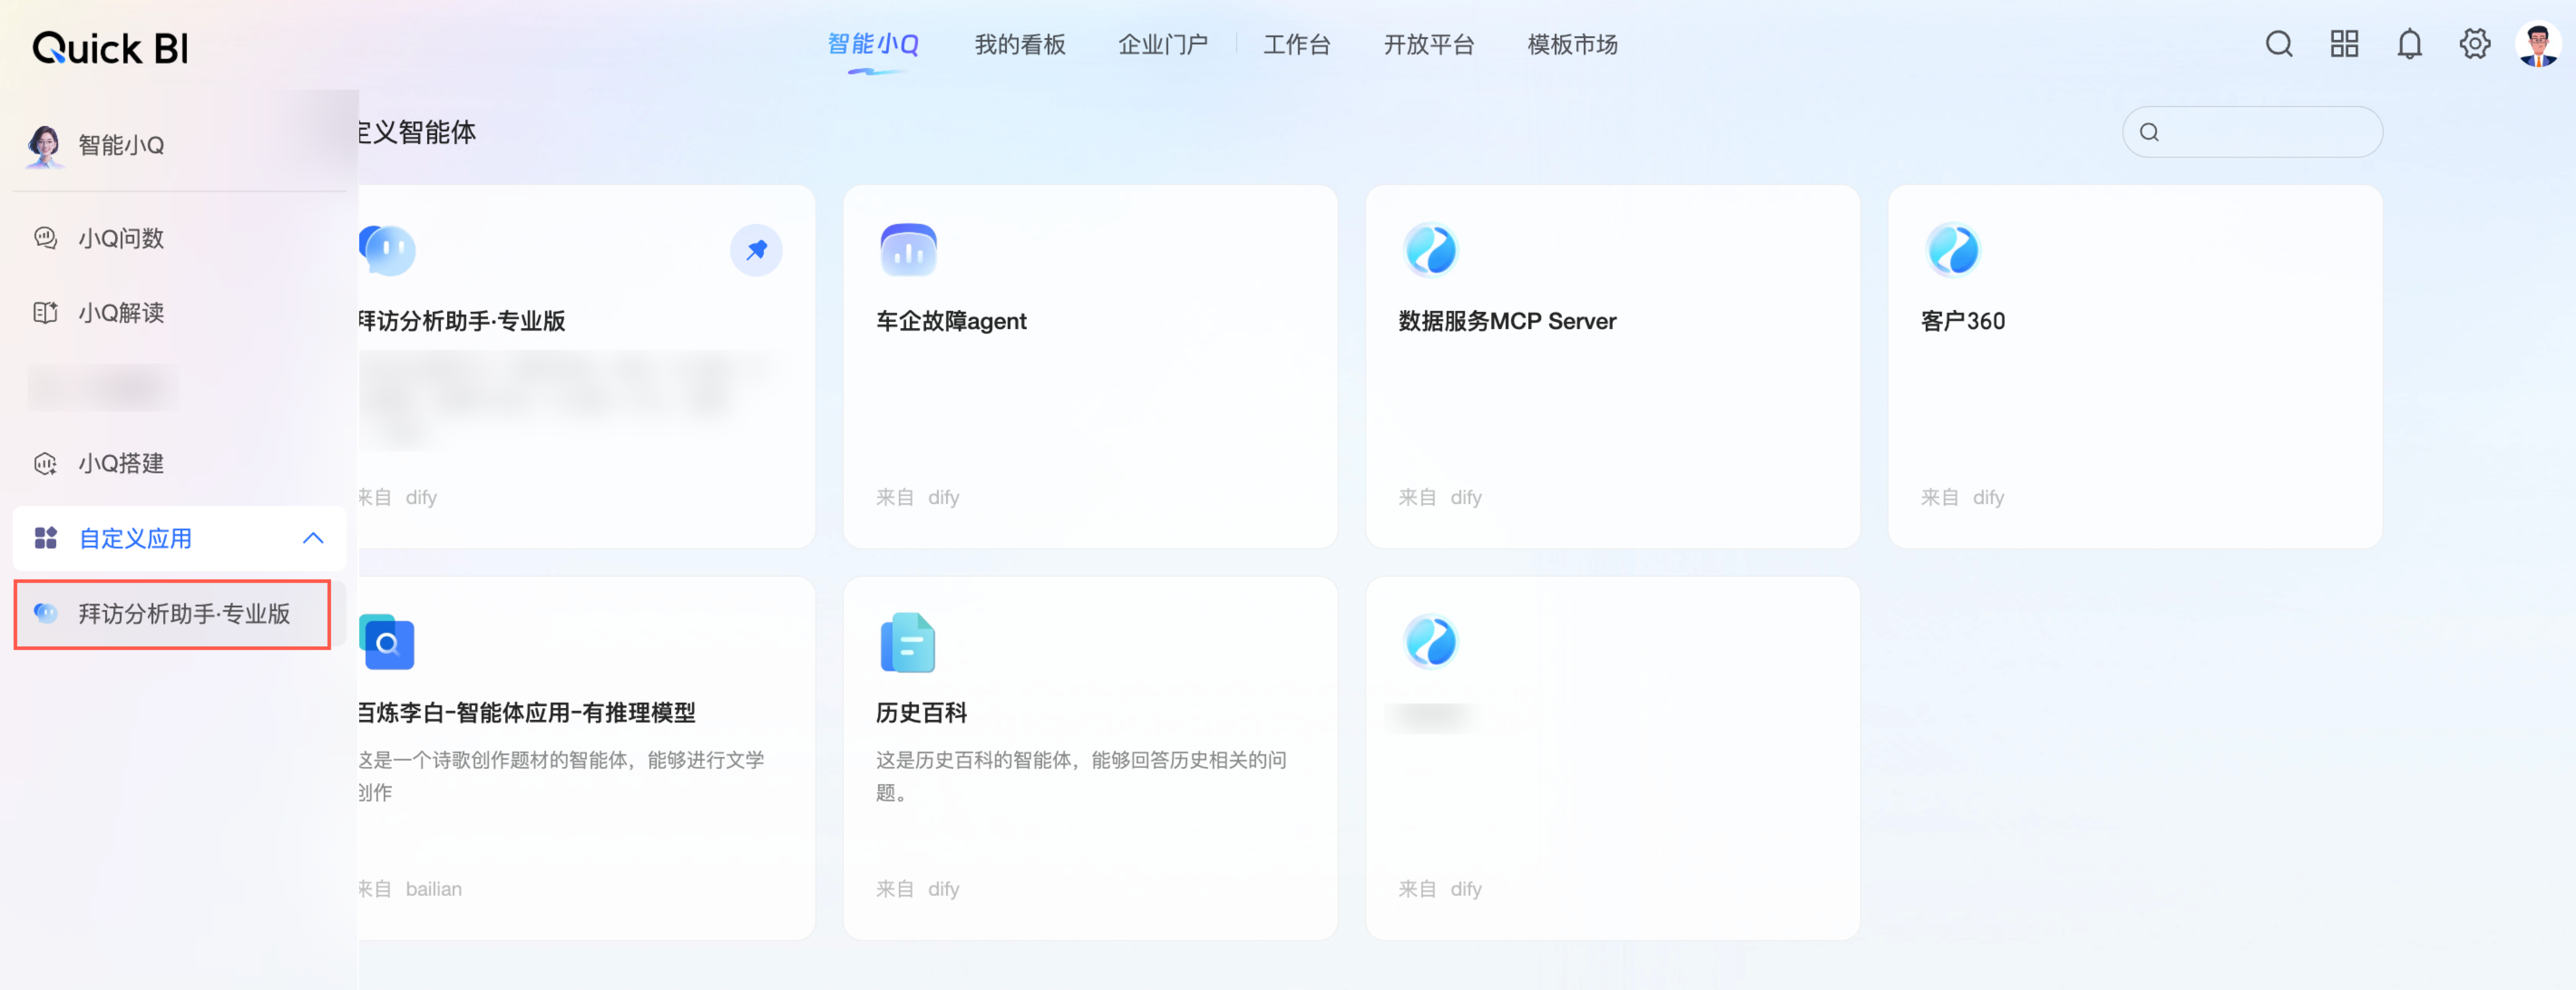The image size is (2576, 990).
Task: Click the agent search input field
Action: pos(2265,132)
